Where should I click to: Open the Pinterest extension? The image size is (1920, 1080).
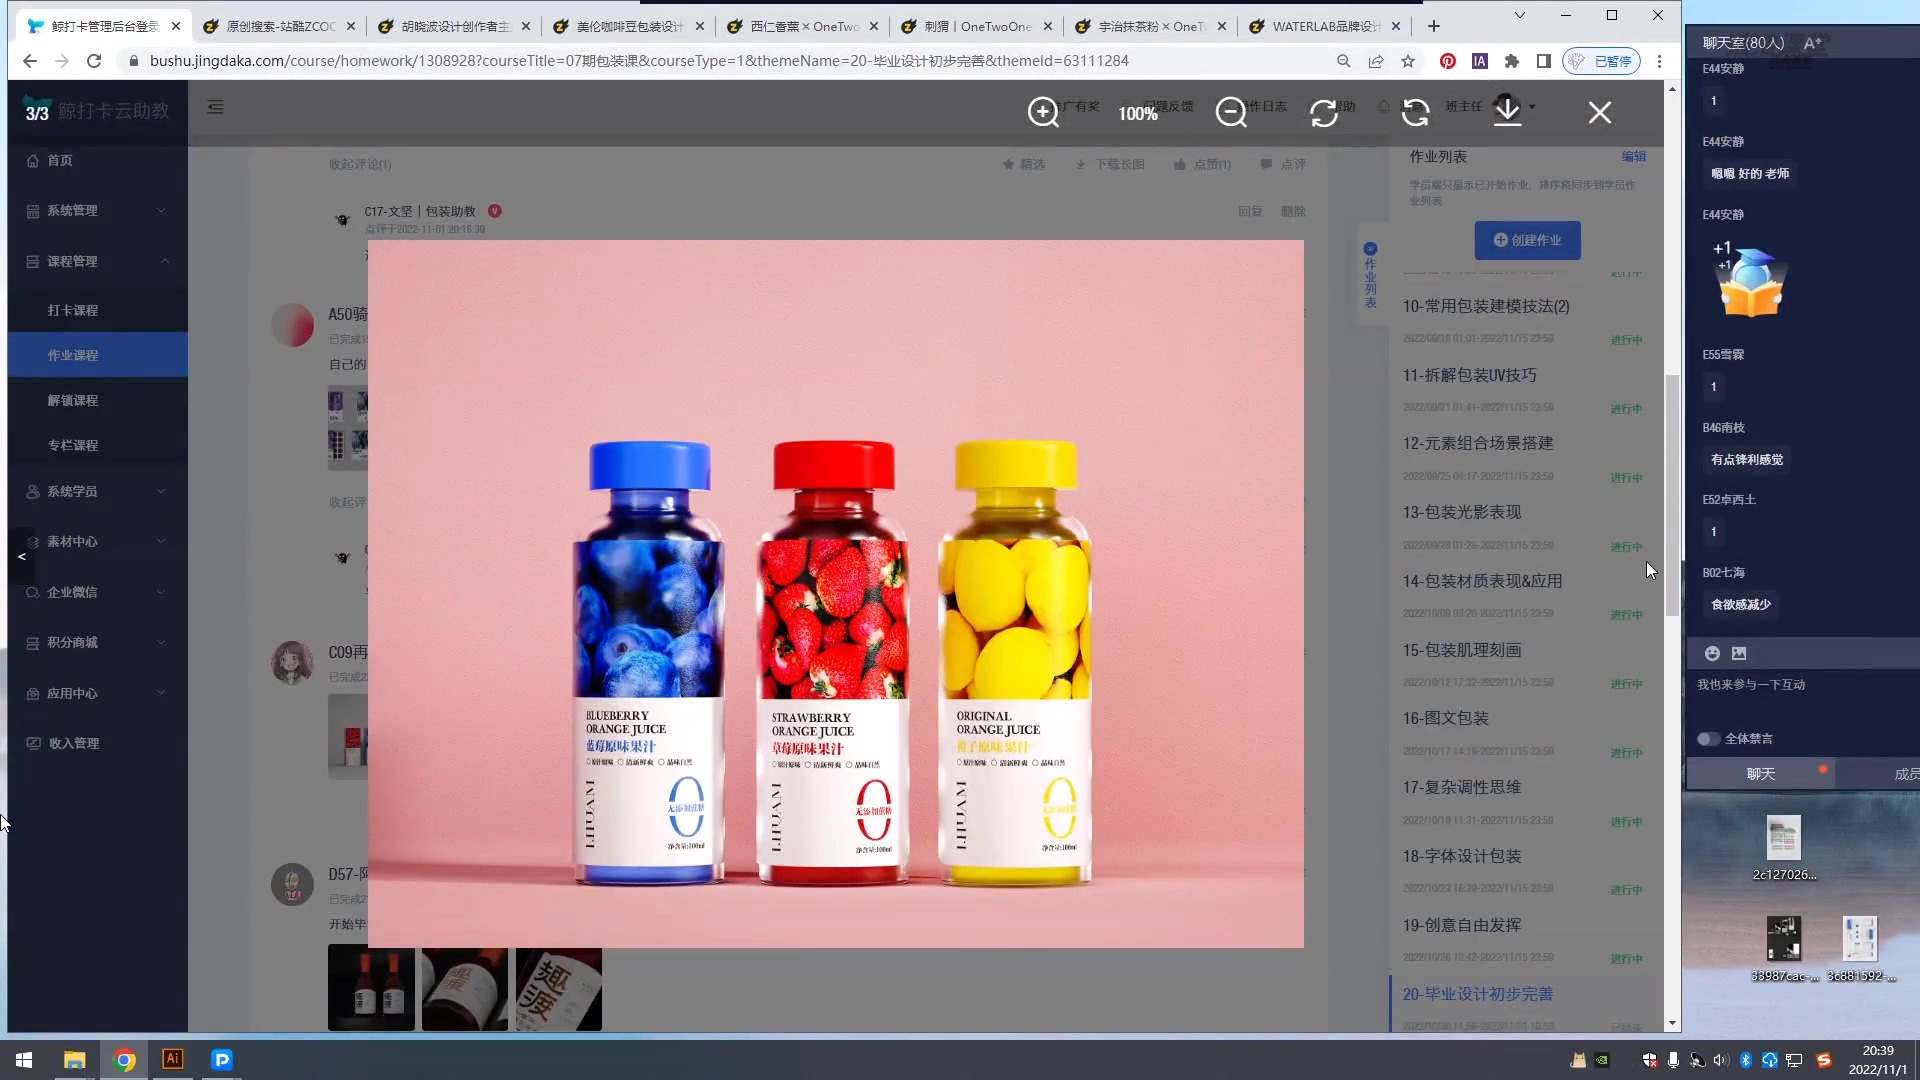pos(1447,61)
